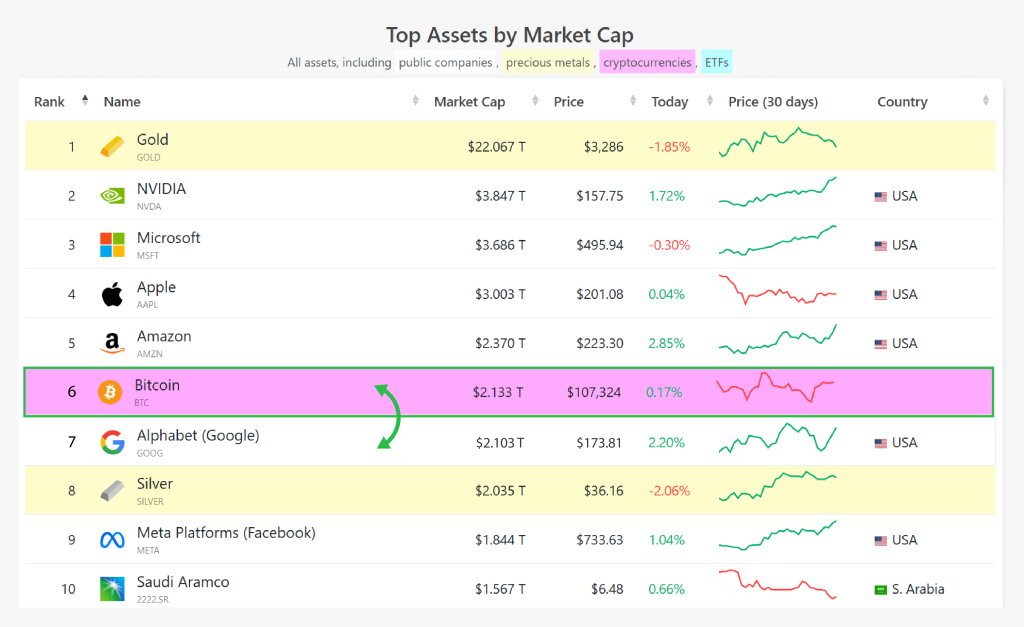
Task: Click Silver's 30-day price sparkline
Action: click(777, 486)
